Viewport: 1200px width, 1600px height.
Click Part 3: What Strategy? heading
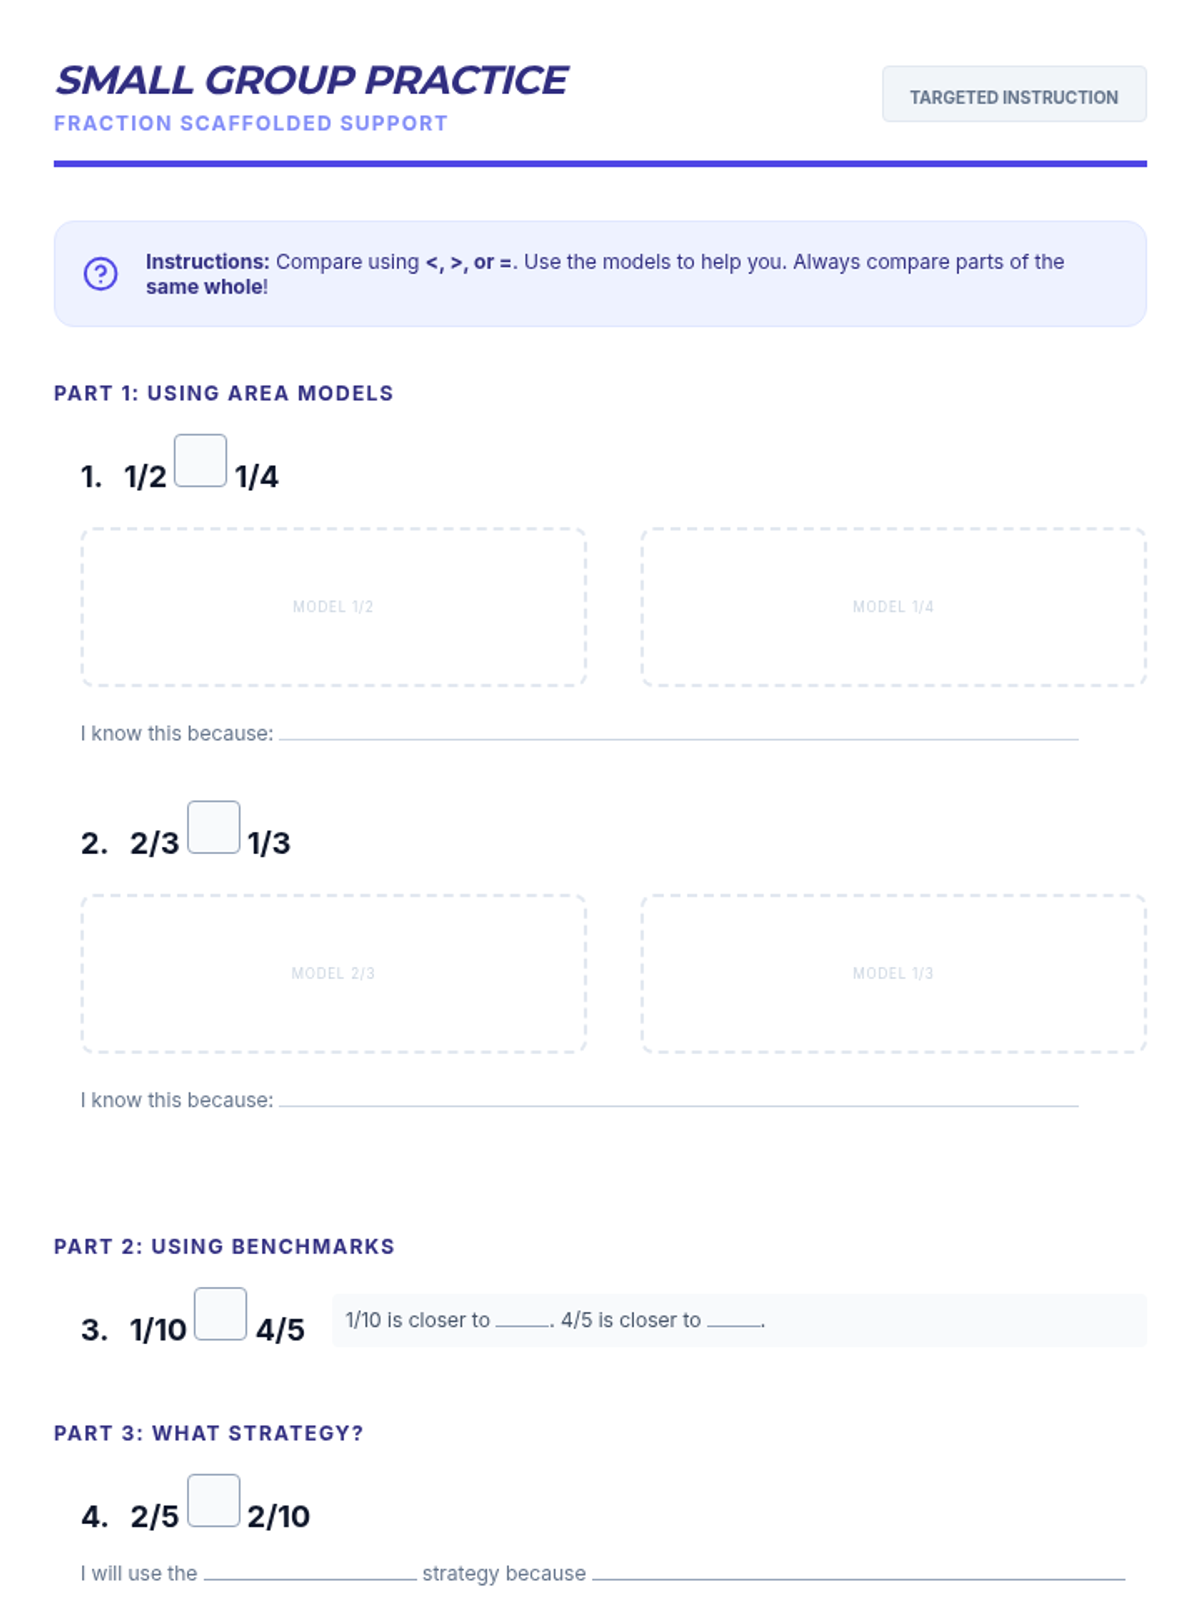(209, 1433)
